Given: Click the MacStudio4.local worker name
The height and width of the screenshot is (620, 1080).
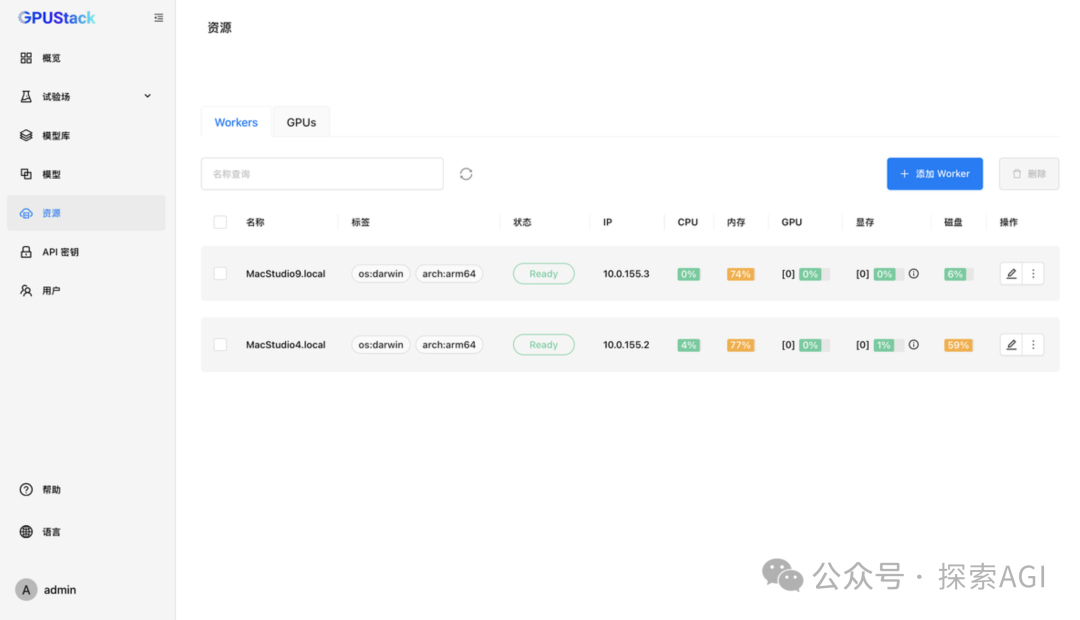Looking at the screenshot, I should (x=285, y=344).
